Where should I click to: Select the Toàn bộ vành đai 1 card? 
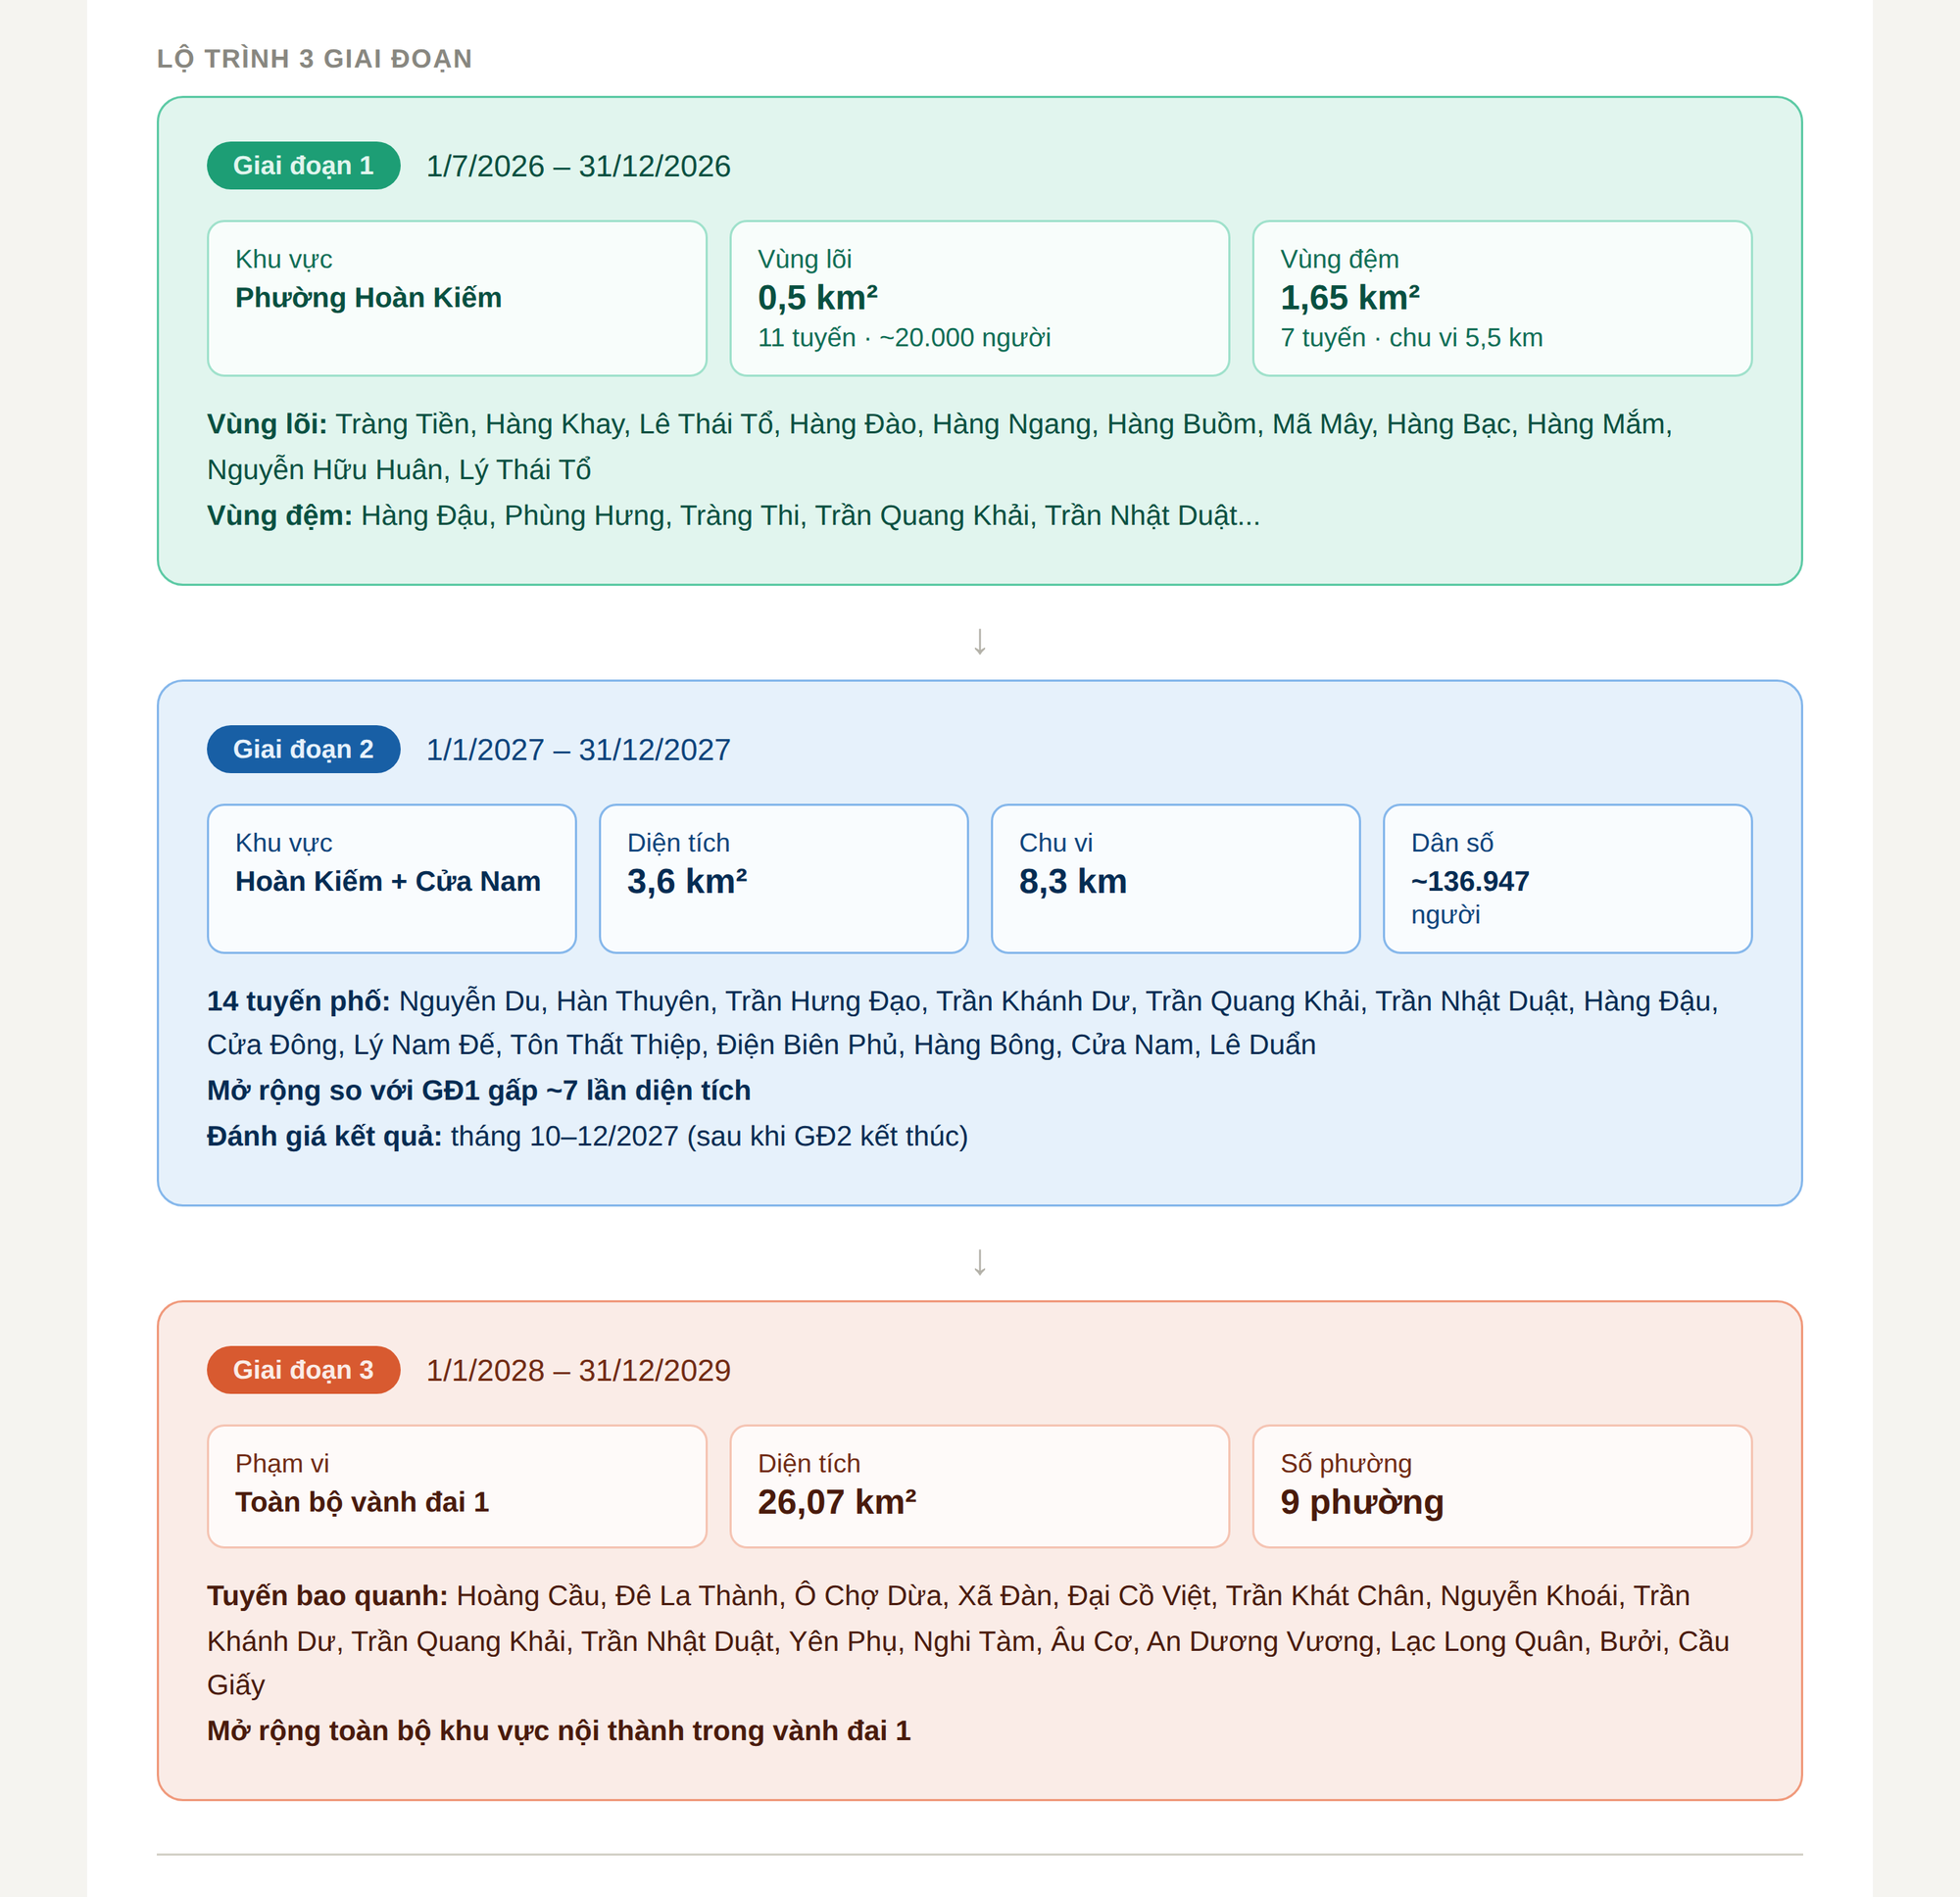click(x=457, y=1486)
